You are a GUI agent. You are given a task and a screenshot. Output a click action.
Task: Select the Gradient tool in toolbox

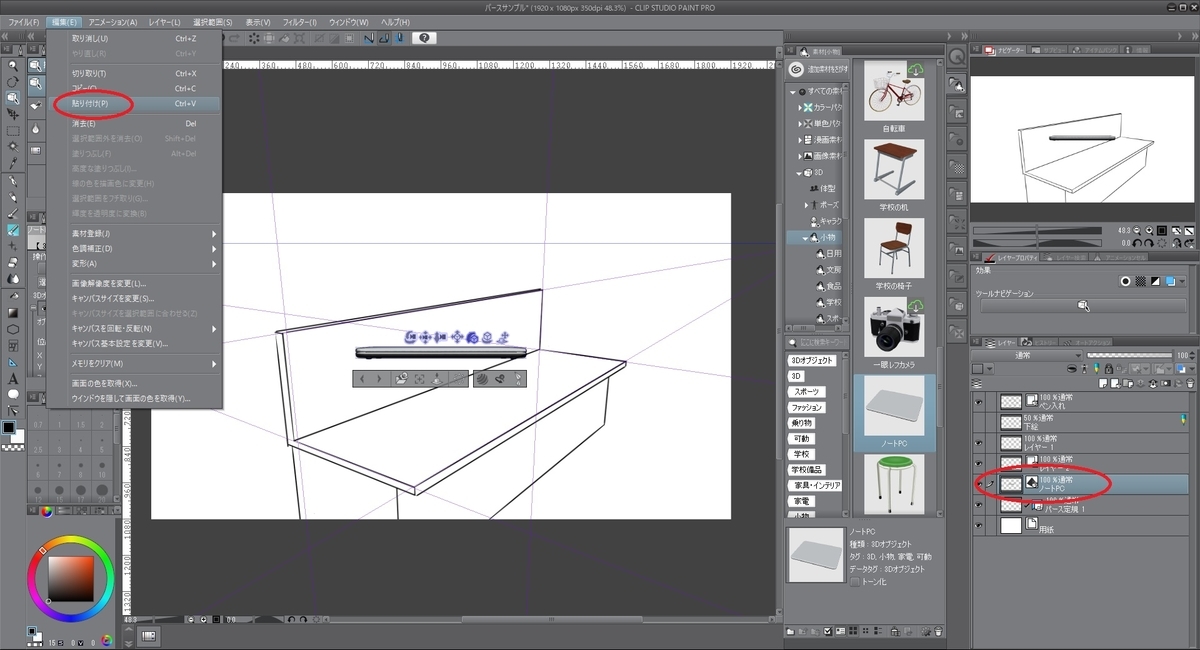[x=13, y=312]
